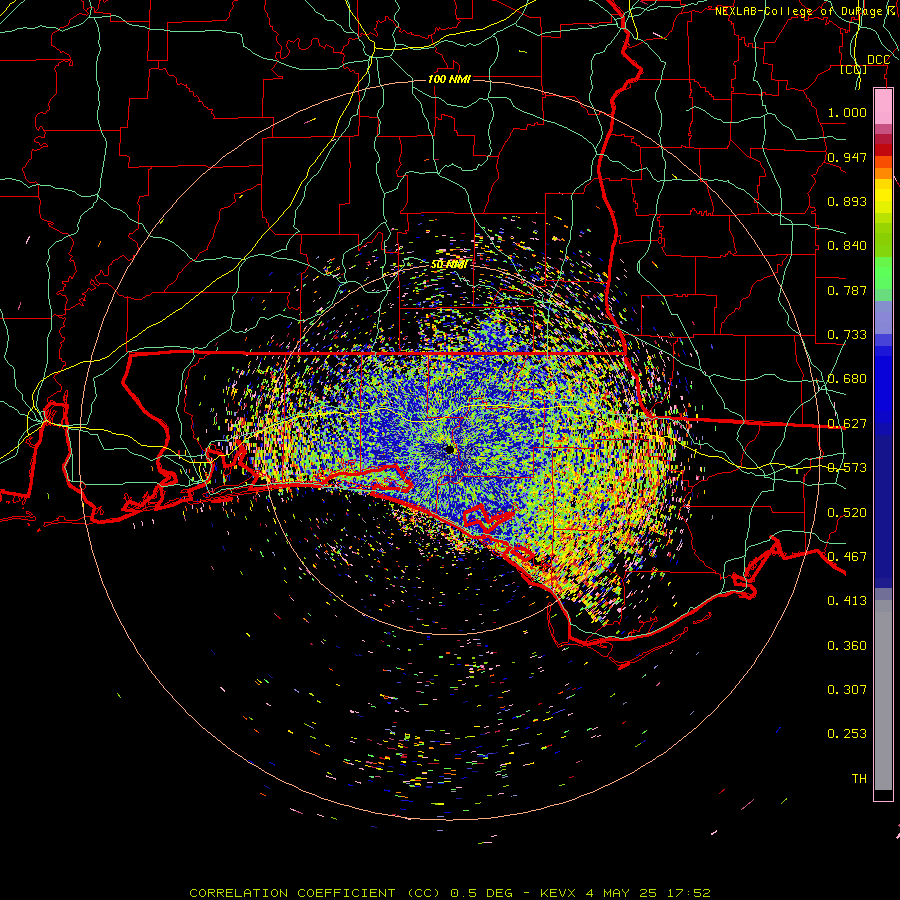The width and height of the screenshot is (900, 900).
Task: Click the pink 1.000 color bar segment
Action: 883,107
